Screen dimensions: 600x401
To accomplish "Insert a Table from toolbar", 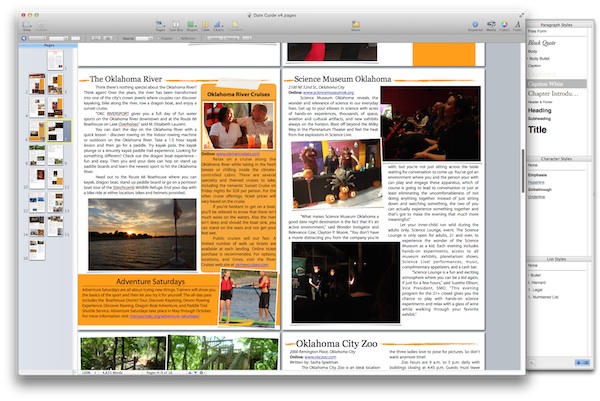I will [205, 26].
